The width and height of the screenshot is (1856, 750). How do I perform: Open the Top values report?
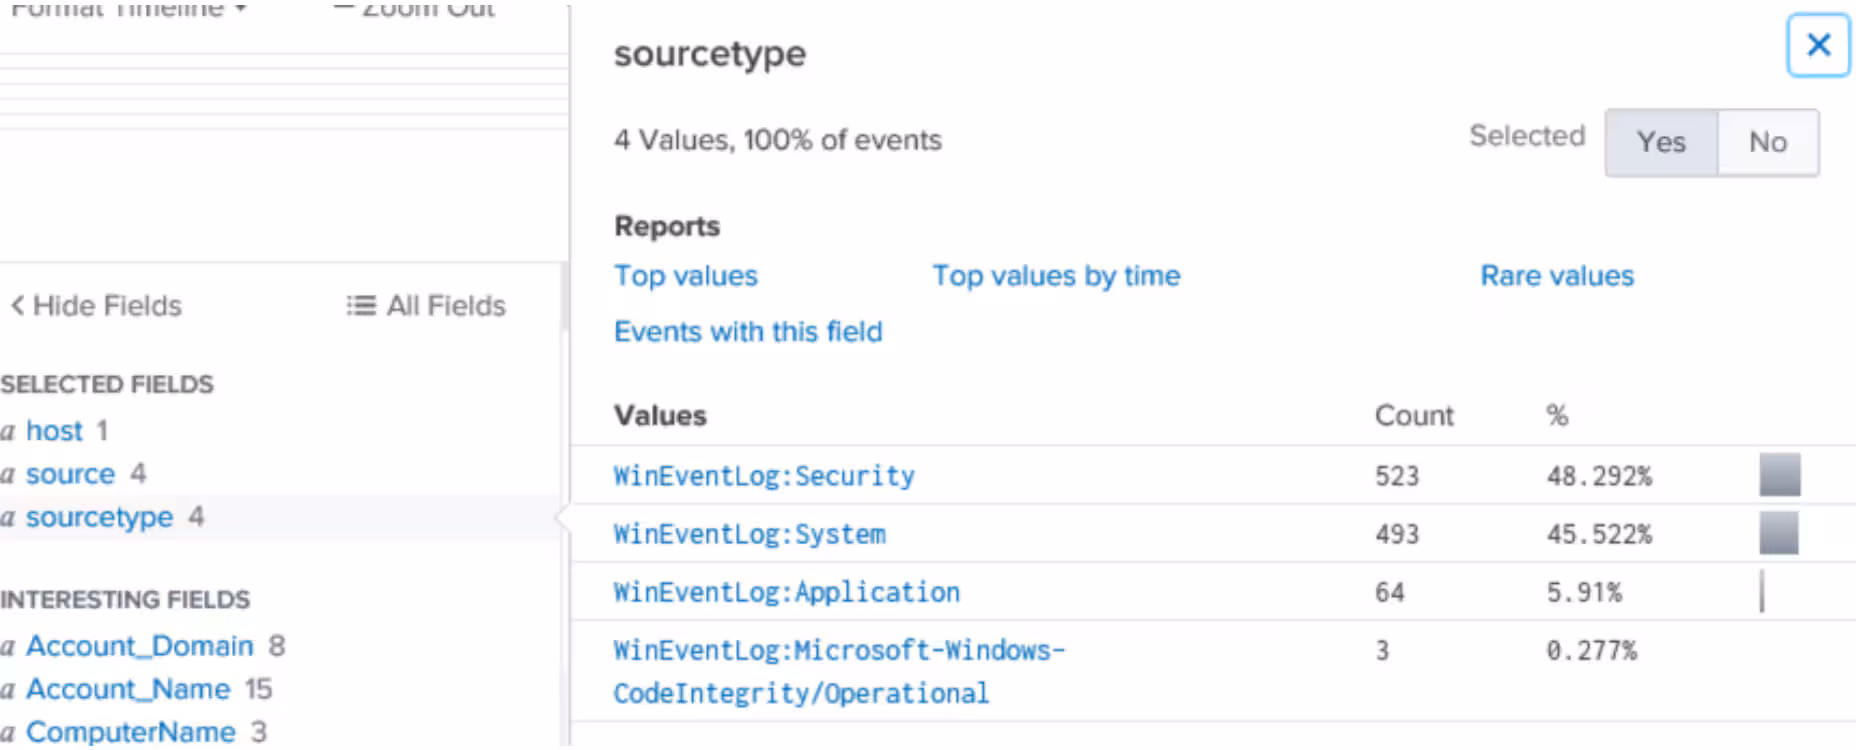686,276
